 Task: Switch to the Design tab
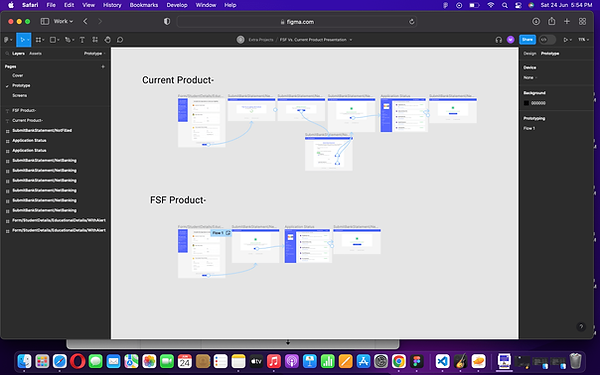[530, 54]
